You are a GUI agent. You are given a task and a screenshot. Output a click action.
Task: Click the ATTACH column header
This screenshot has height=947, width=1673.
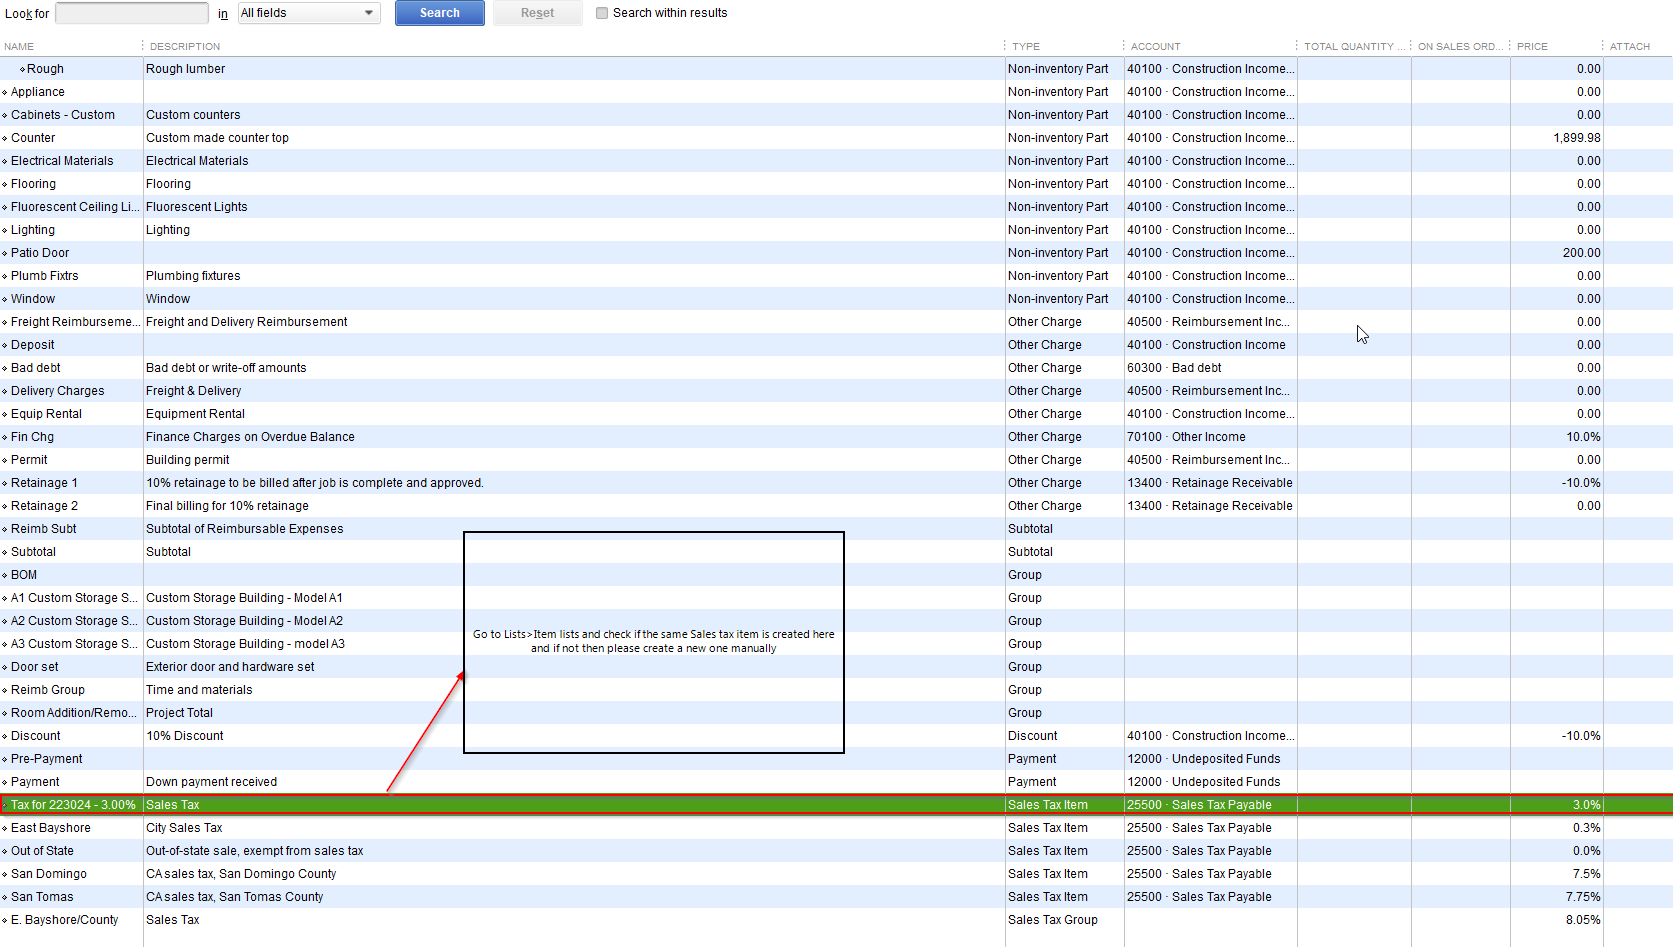point(1630,46)
